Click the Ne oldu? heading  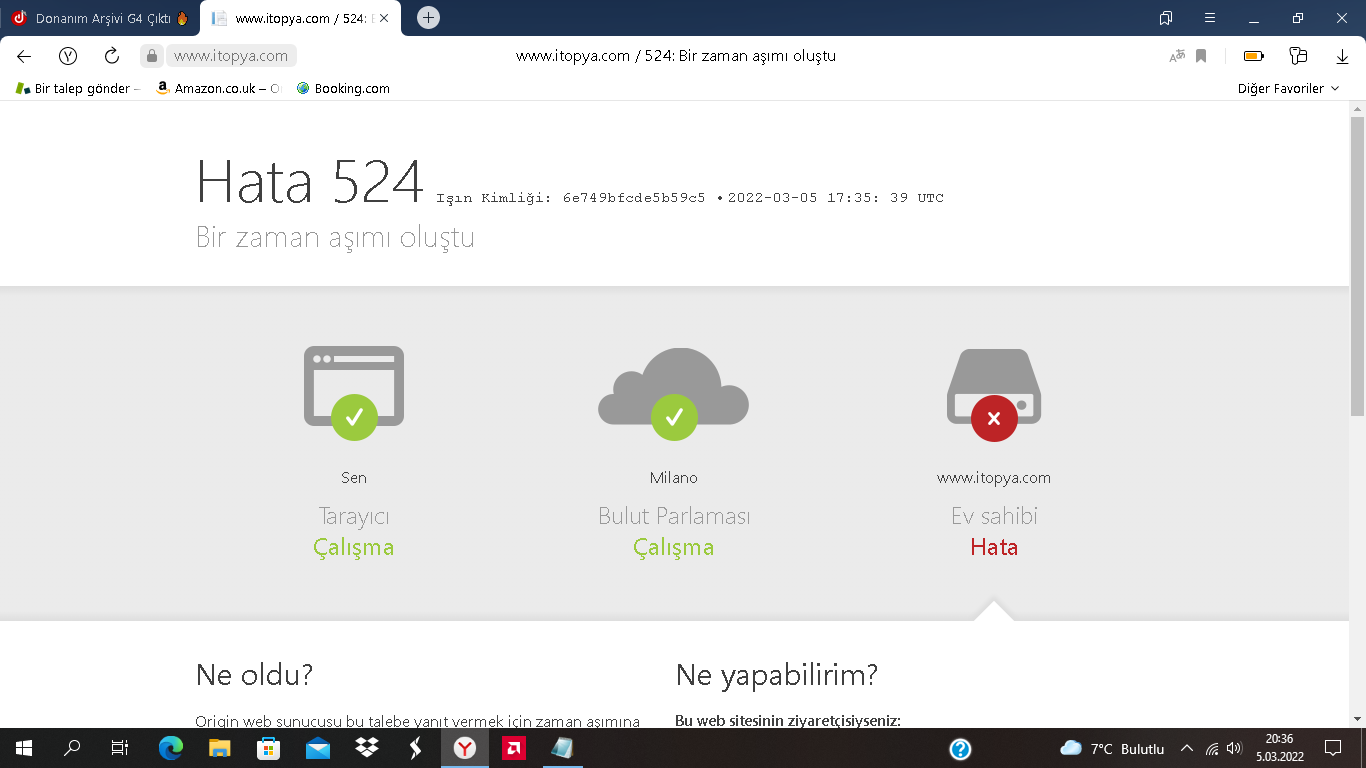pos(254,675)
